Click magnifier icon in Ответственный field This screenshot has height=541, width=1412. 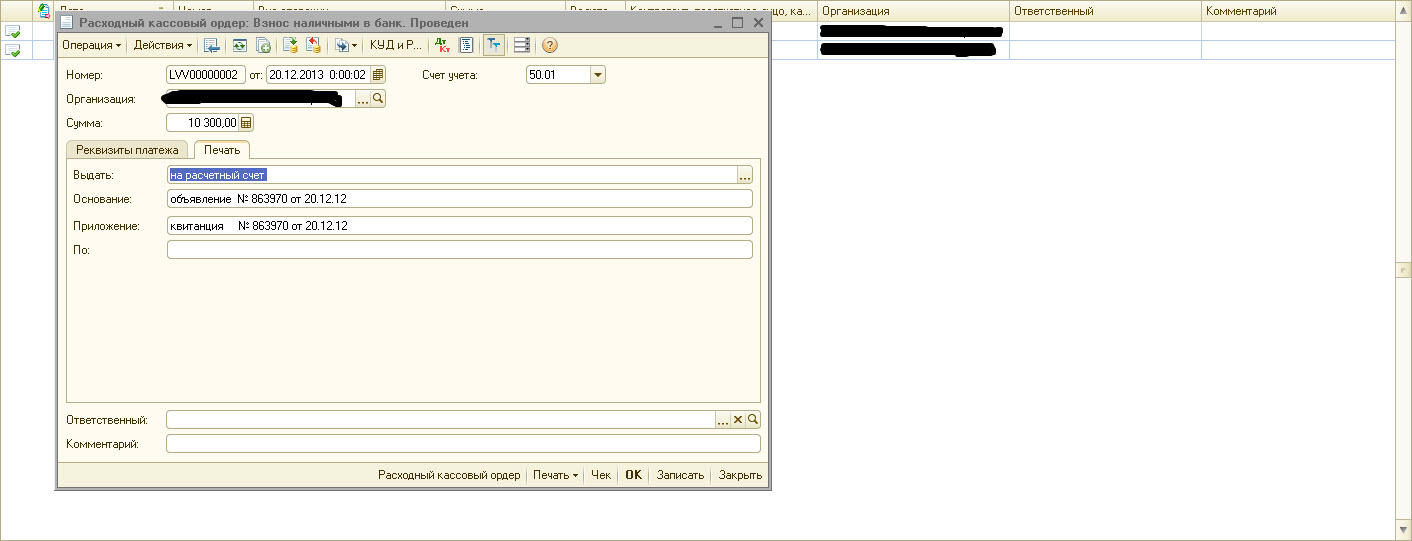click(753, 420)
